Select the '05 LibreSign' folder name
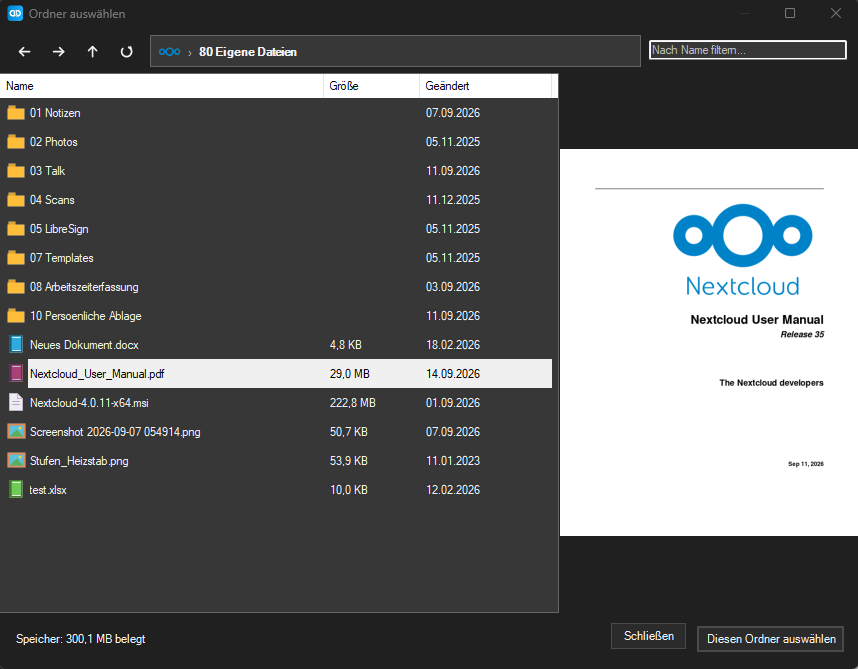Image resolution: width=858 pixels, height=669 pixels. coord(59,229)
